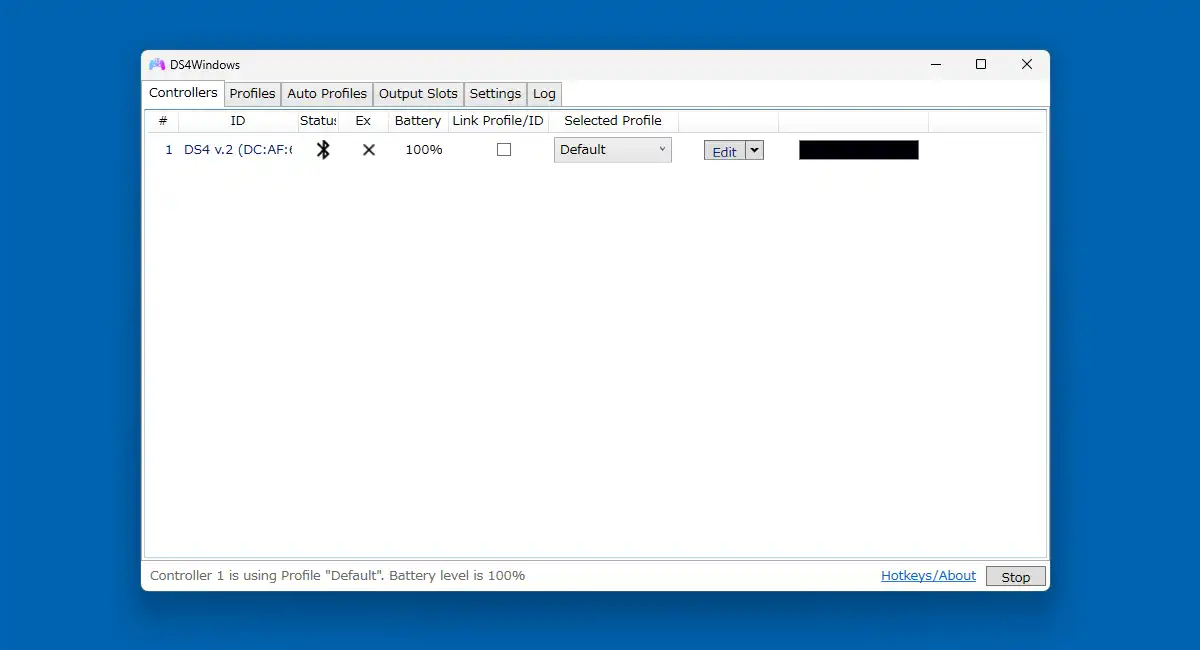Go to the Auto Profiles tab
Viewport: 1200px width, 650px height.
pos(327,94)
